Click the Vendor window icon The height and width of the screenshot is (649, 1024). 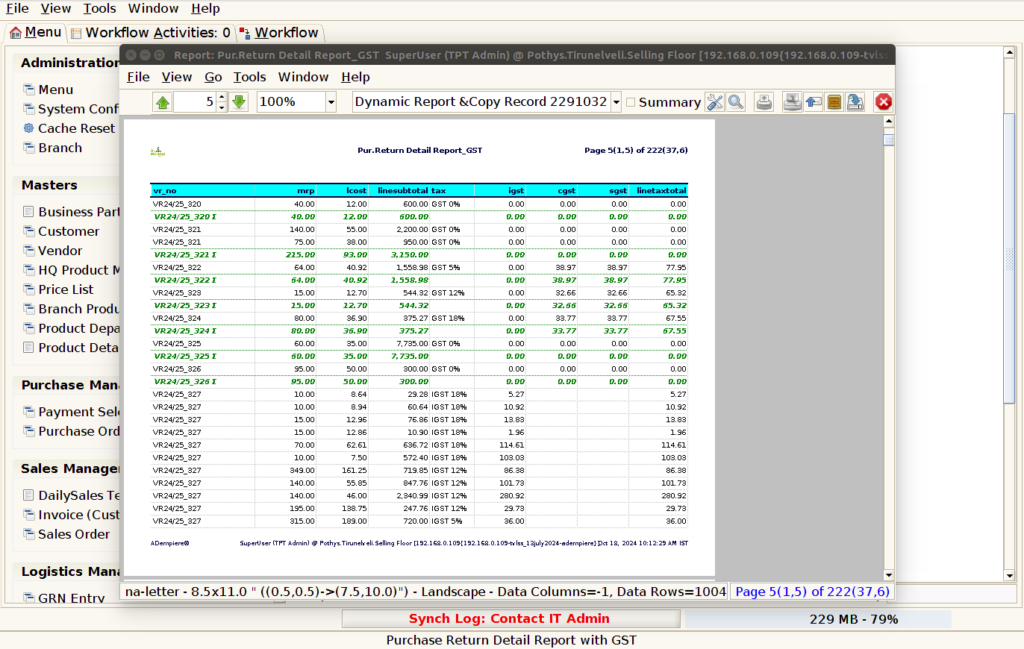click(x=29, y=250)
